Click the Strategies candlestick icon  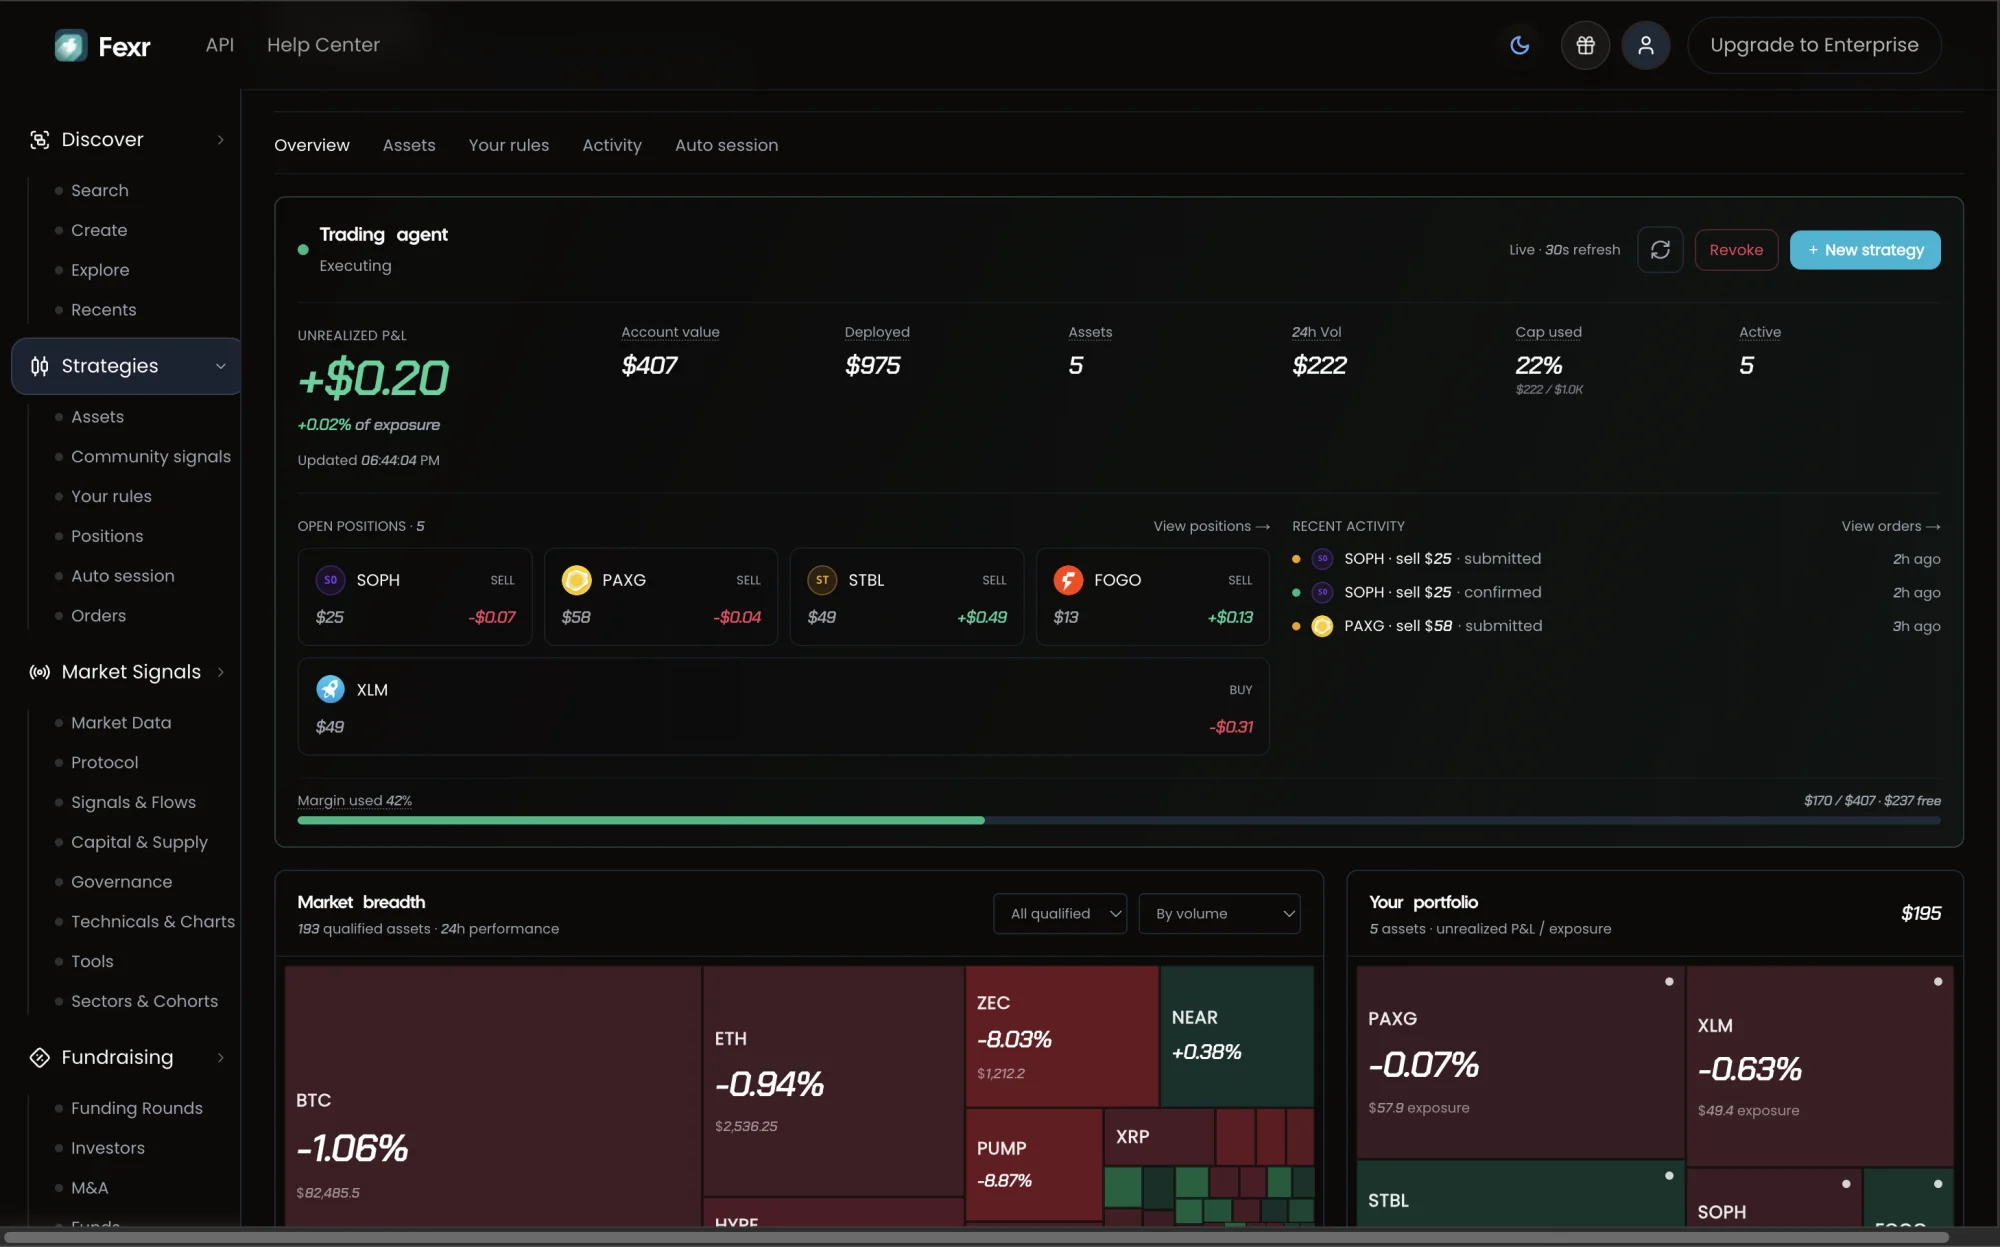coord(39,366)
